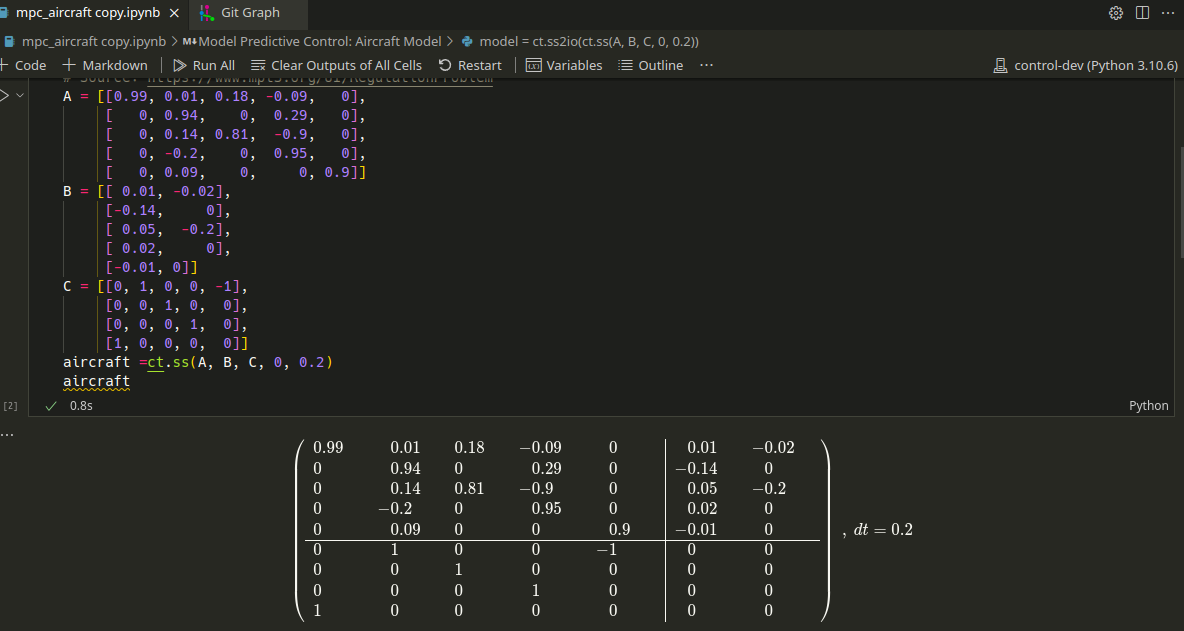The image size is (1184, 631).
Task: Change the cell language from Python
Action: click(x=1148, y=405)
